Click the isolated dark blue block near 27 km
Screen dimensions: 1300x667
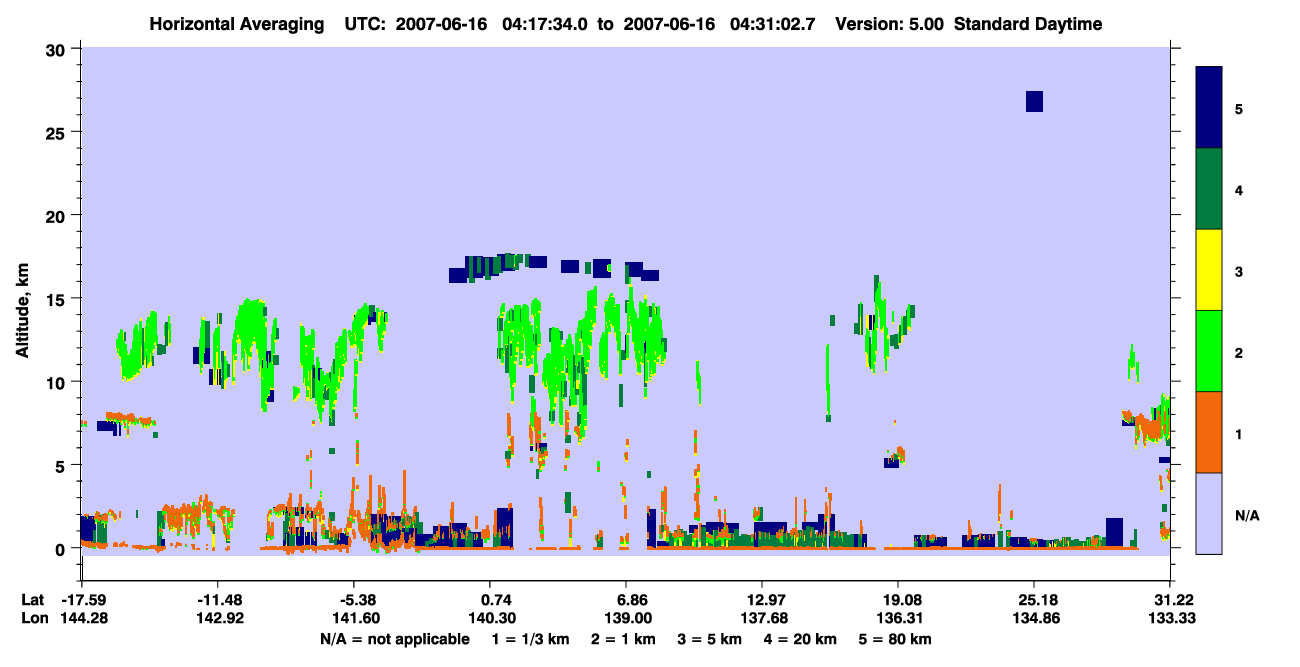(1034, 101)
